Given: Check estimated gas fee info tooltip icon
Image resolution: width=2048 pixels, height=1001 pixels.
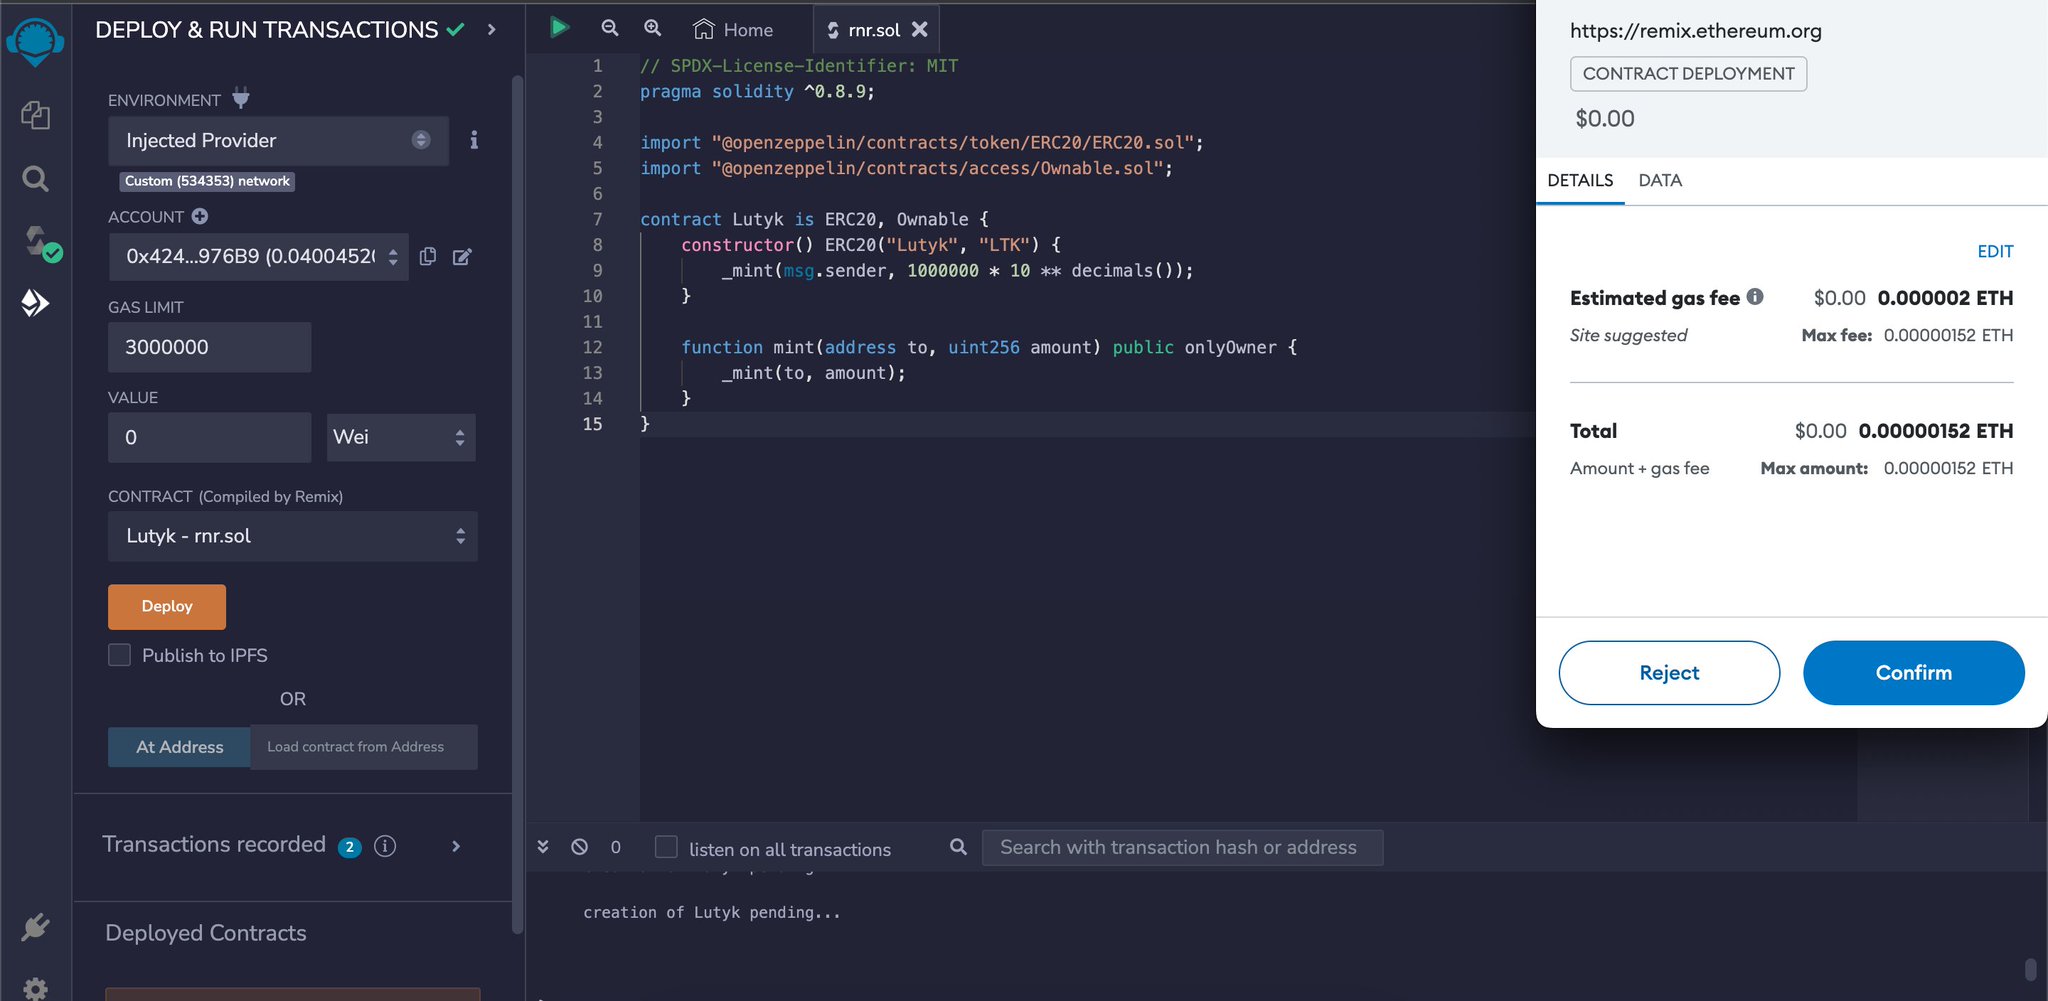Looking at the screenshot, I should tap(1755, 296).
